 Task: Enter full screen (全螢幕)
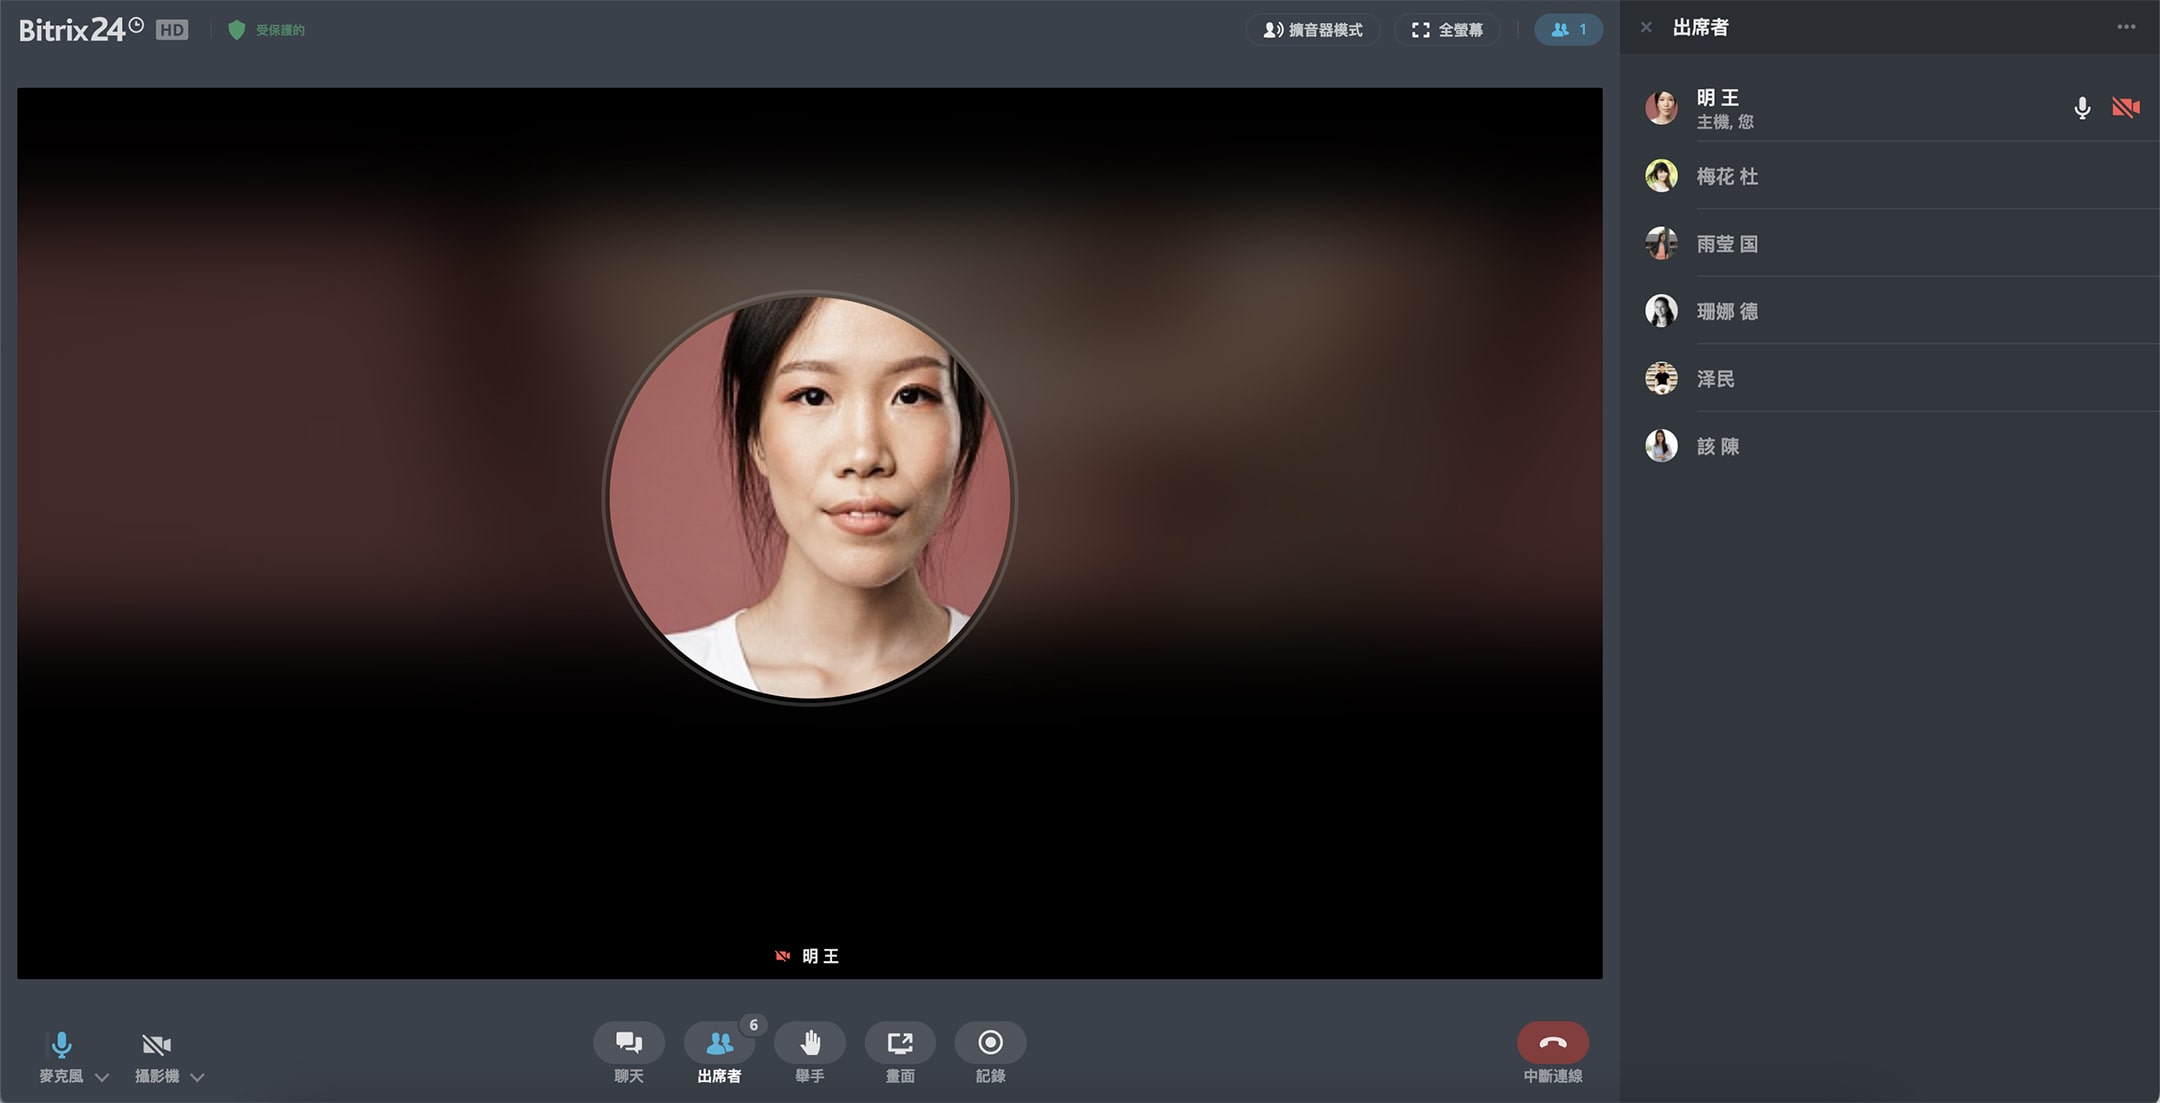1447,30
